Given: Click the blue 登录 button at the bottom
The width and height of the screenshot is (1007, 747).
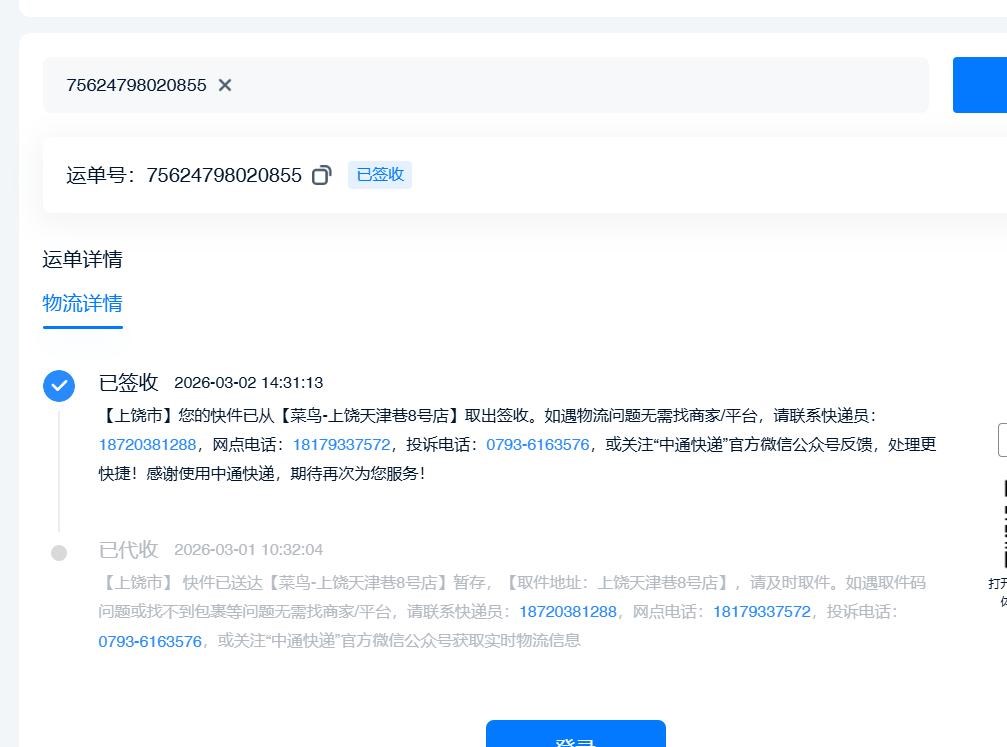Looking at the screenshot, I should point(575,735).
